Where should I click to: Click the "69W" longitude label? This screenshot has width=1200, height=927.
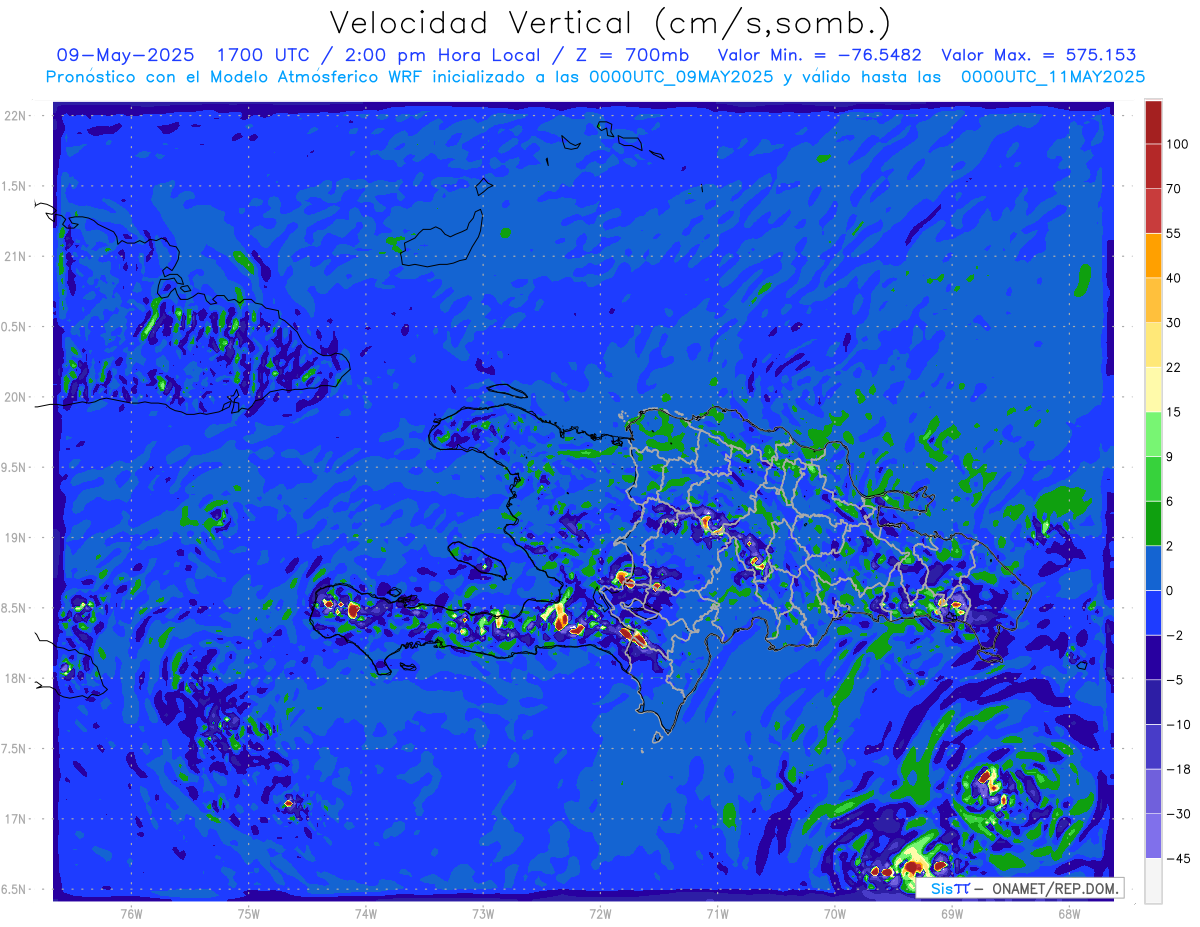(952, 913)
